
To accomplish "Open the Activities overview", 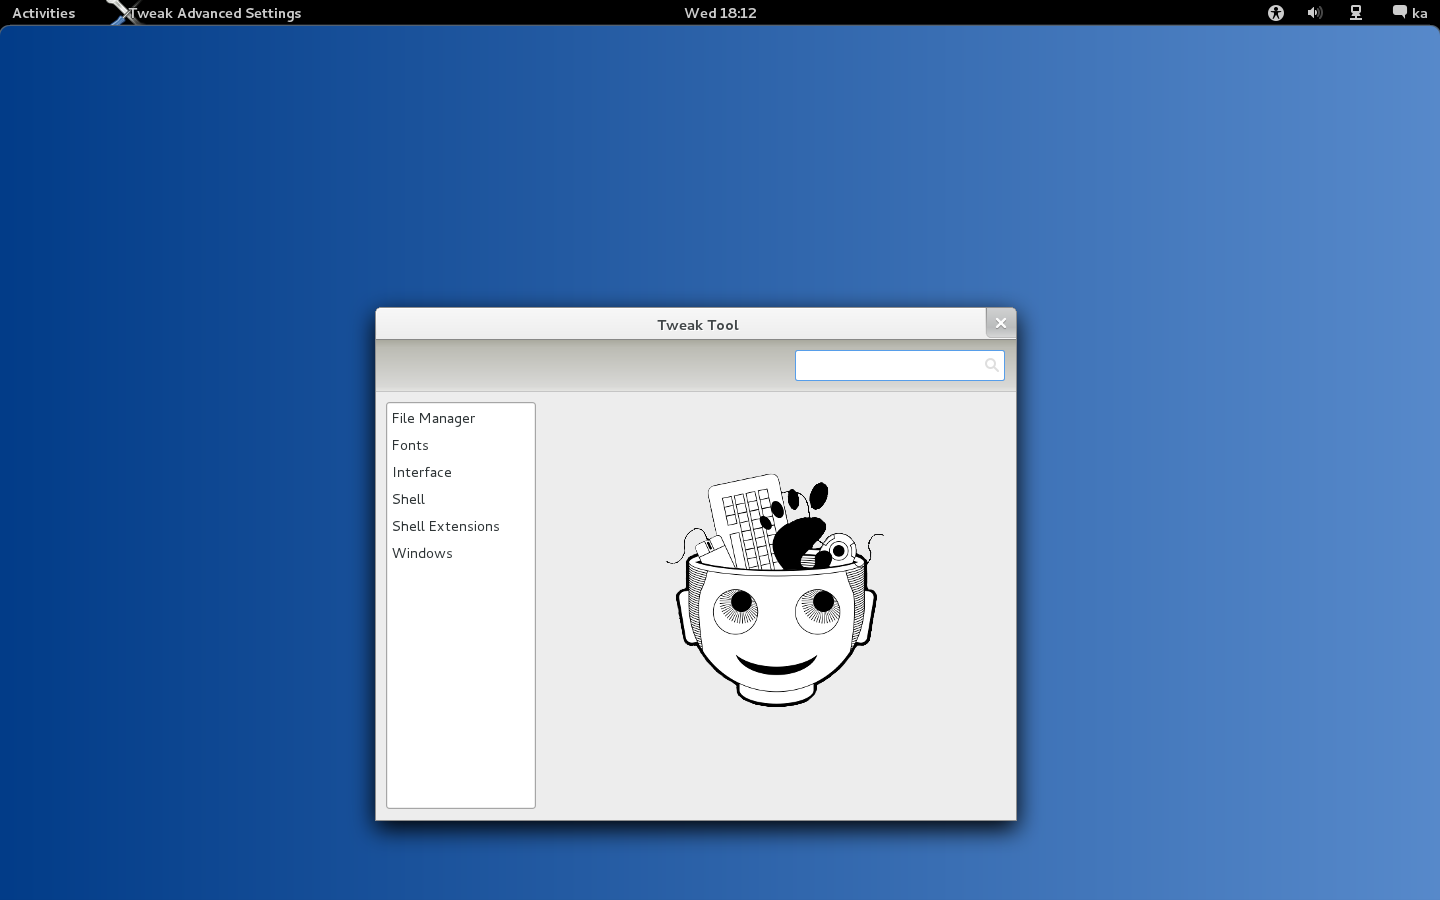I will 43,13.
